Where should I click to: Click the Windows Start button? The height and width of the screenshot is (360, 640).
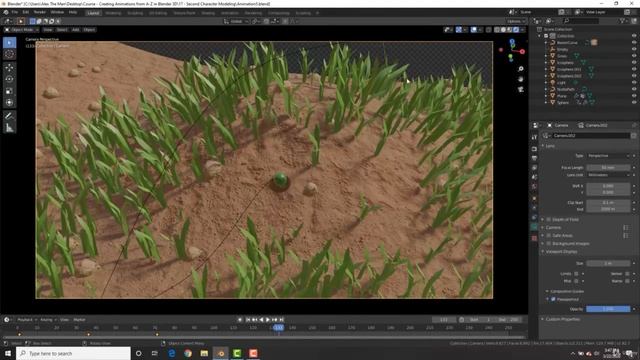[8, 353]
